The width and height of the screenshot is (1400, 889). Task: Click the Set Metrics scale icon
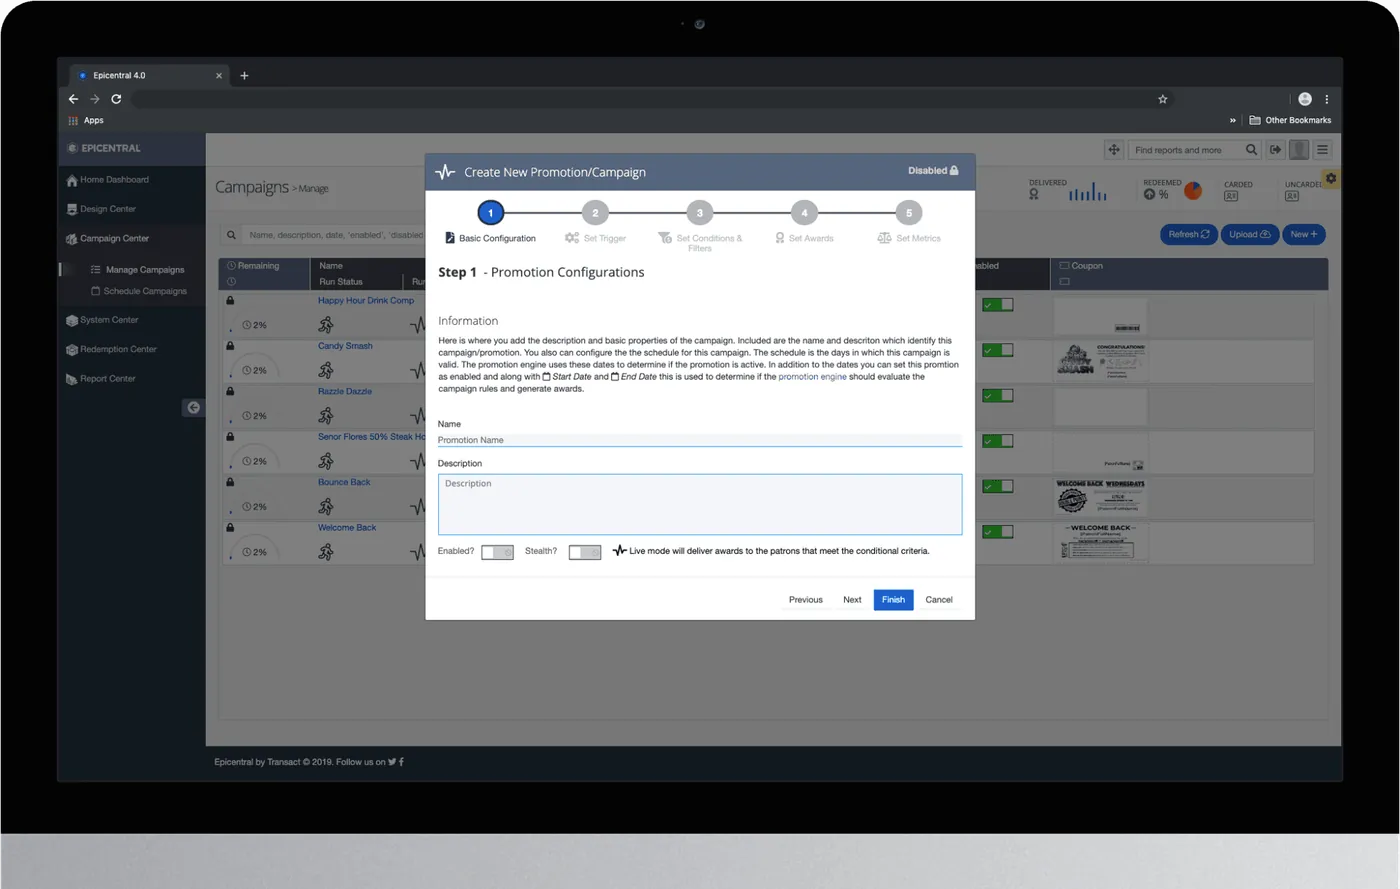coord(884,238)
